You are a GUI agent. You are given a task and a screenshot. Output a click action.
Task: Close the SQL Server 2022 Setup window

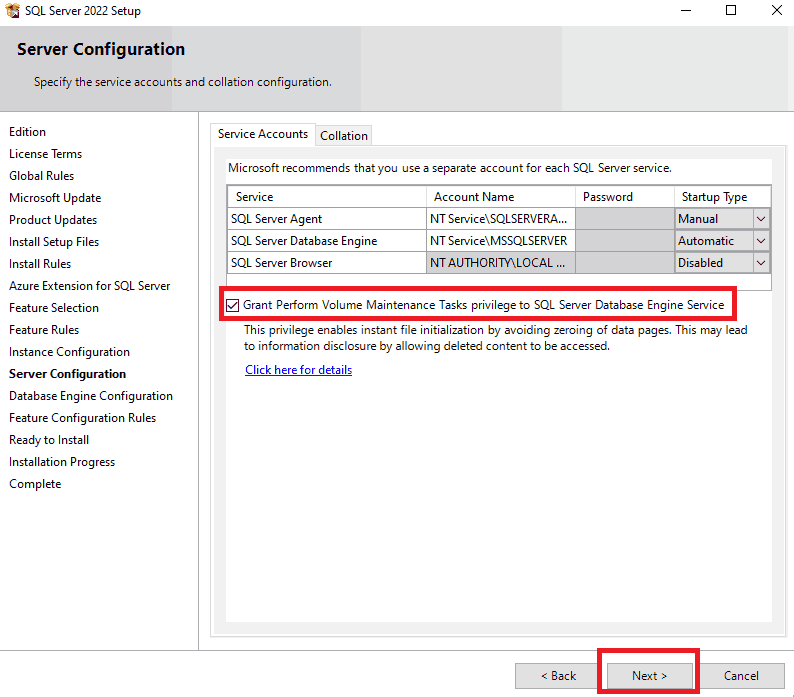tap(776, 11)
